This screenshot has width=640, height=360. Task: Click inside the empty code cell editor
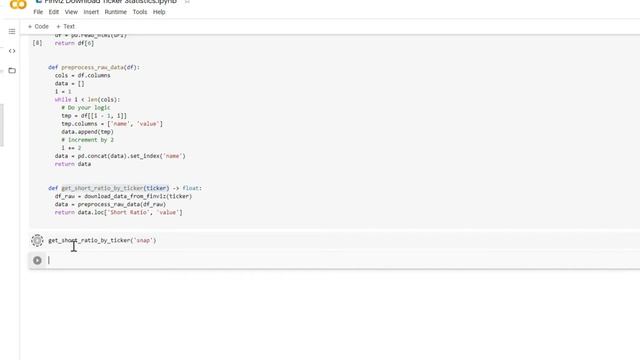pos(343,260)
